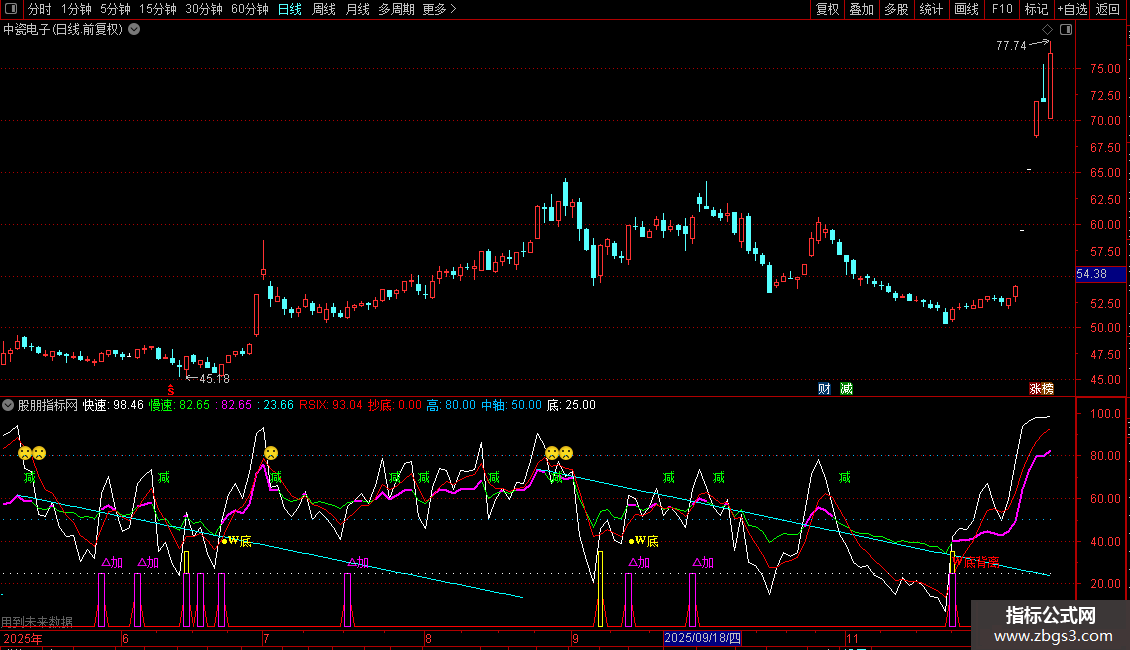Click the +自选 button
The width and height of the screenshot is (1130, 650).
tap(1072, 9)
